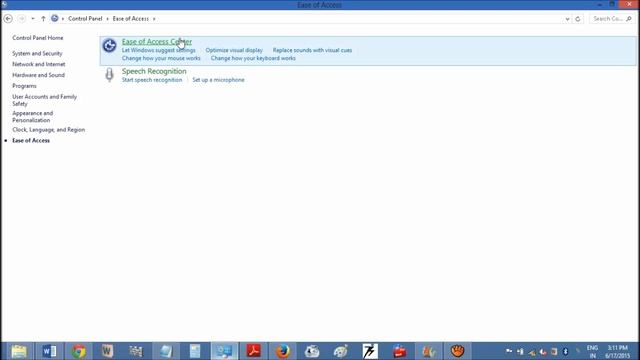Open Change how your mouse works
This screenshot has height=360, width=640.
click(161, 58)
